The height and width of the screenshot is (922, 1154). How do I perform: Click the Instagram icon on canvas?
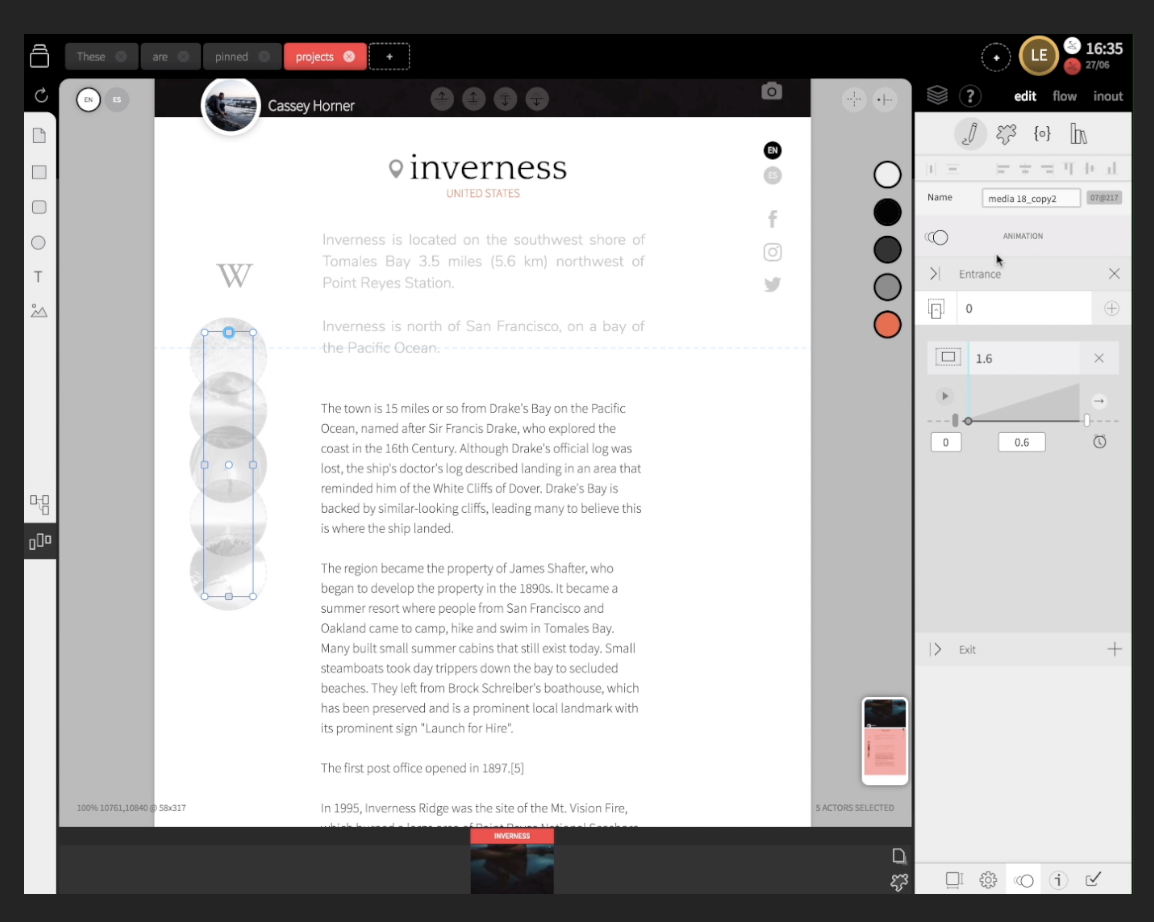tap(773, 252)
